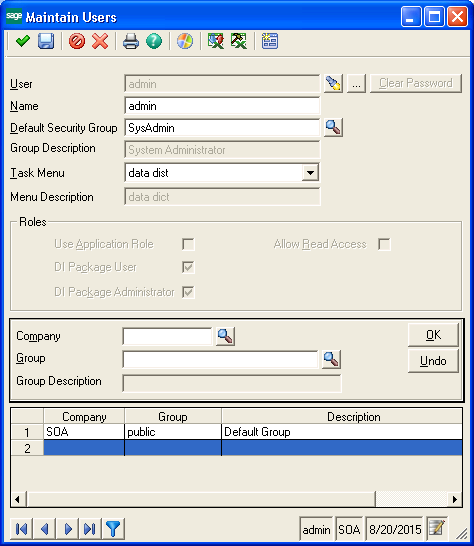Open help via green question mark icon
Image resolution: width=474 pixels, height=546 pixels.
tap(154, 41)
